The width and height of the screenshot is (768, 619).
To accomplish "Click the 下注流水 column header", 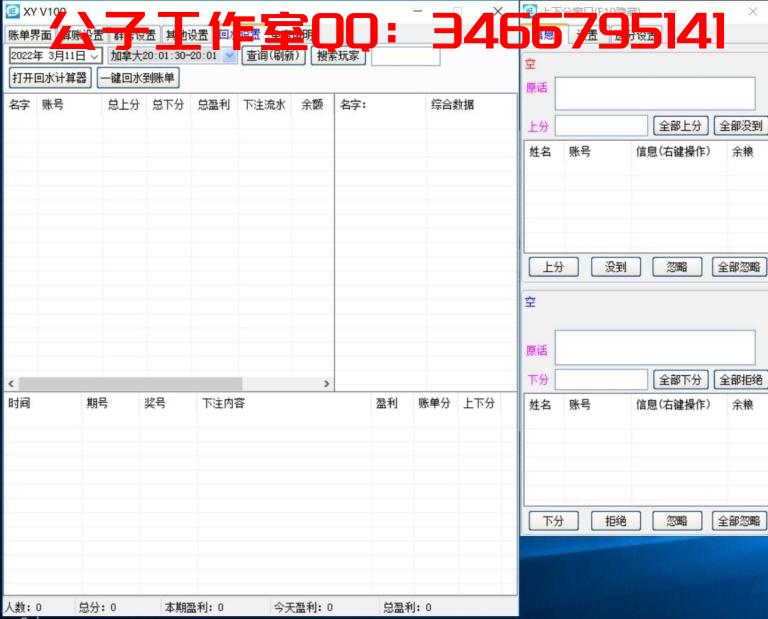I will click(264, 104).
